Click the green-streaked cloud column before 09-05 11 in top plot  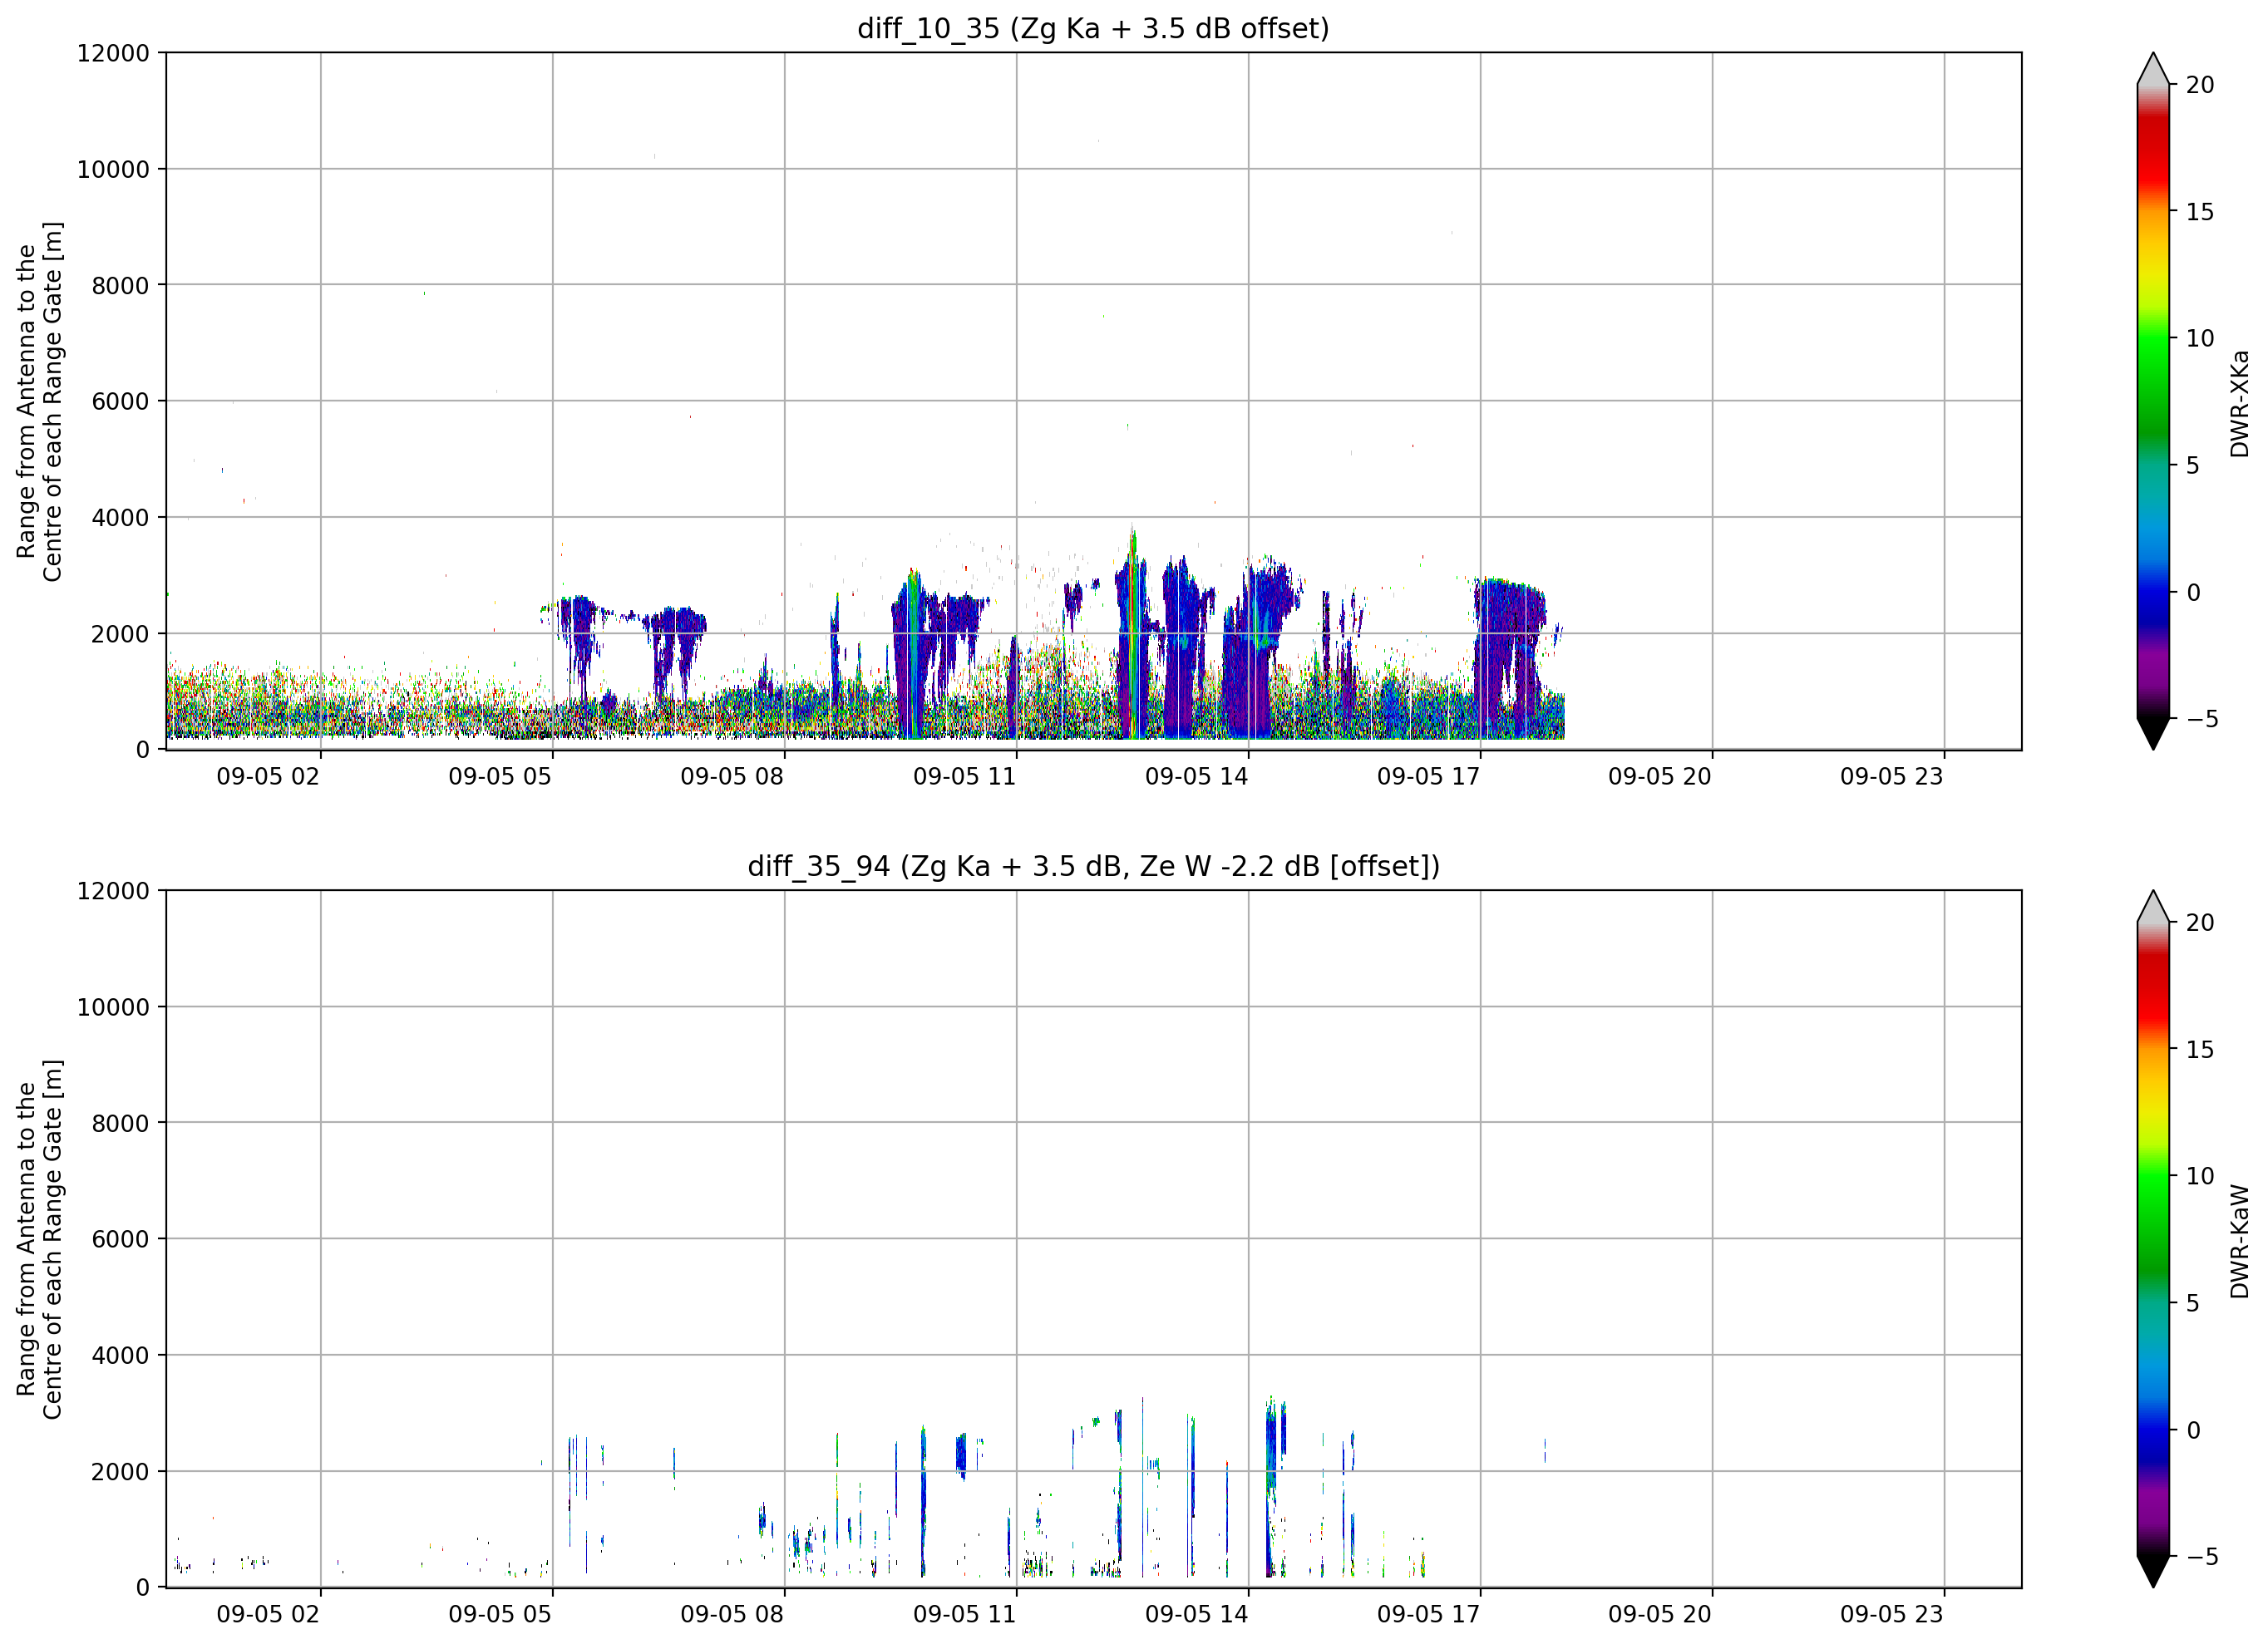click(x=911, y=655)
